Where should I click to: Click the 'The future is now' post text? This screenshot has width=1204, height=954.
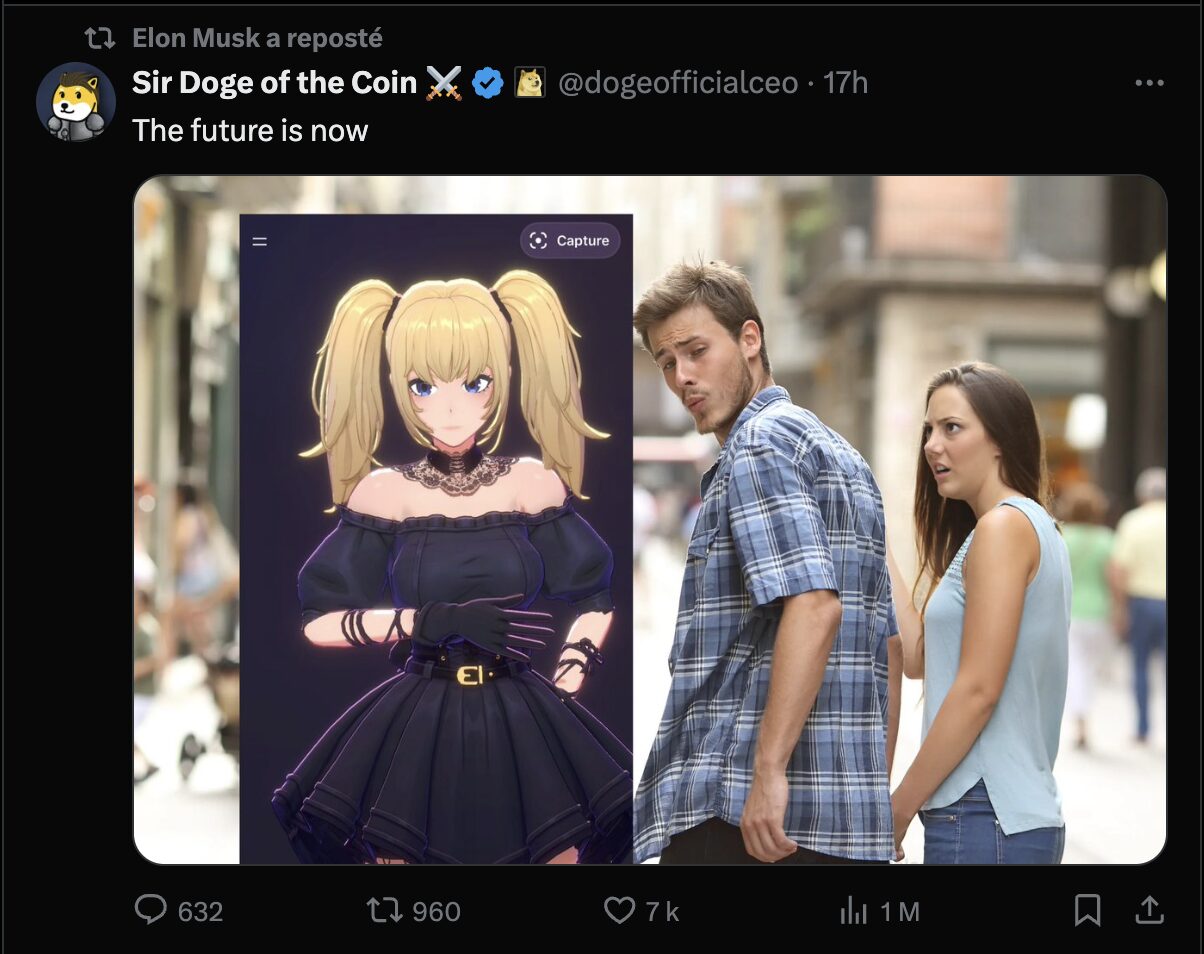click(250, 130)
